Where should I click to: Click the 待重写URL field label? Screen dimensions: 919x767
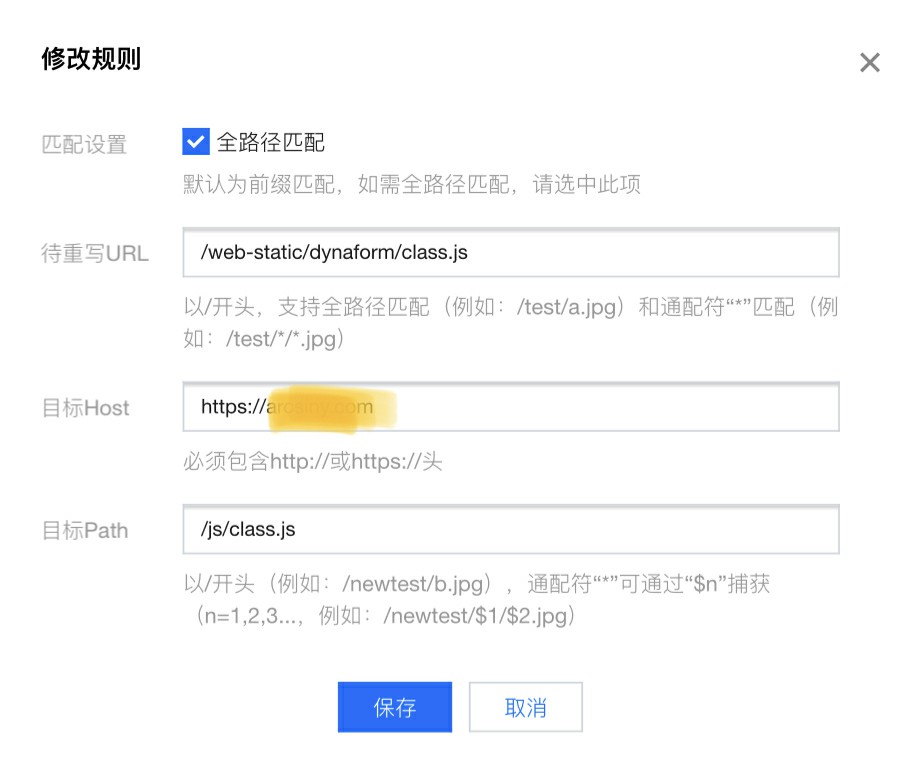point(94,253)
